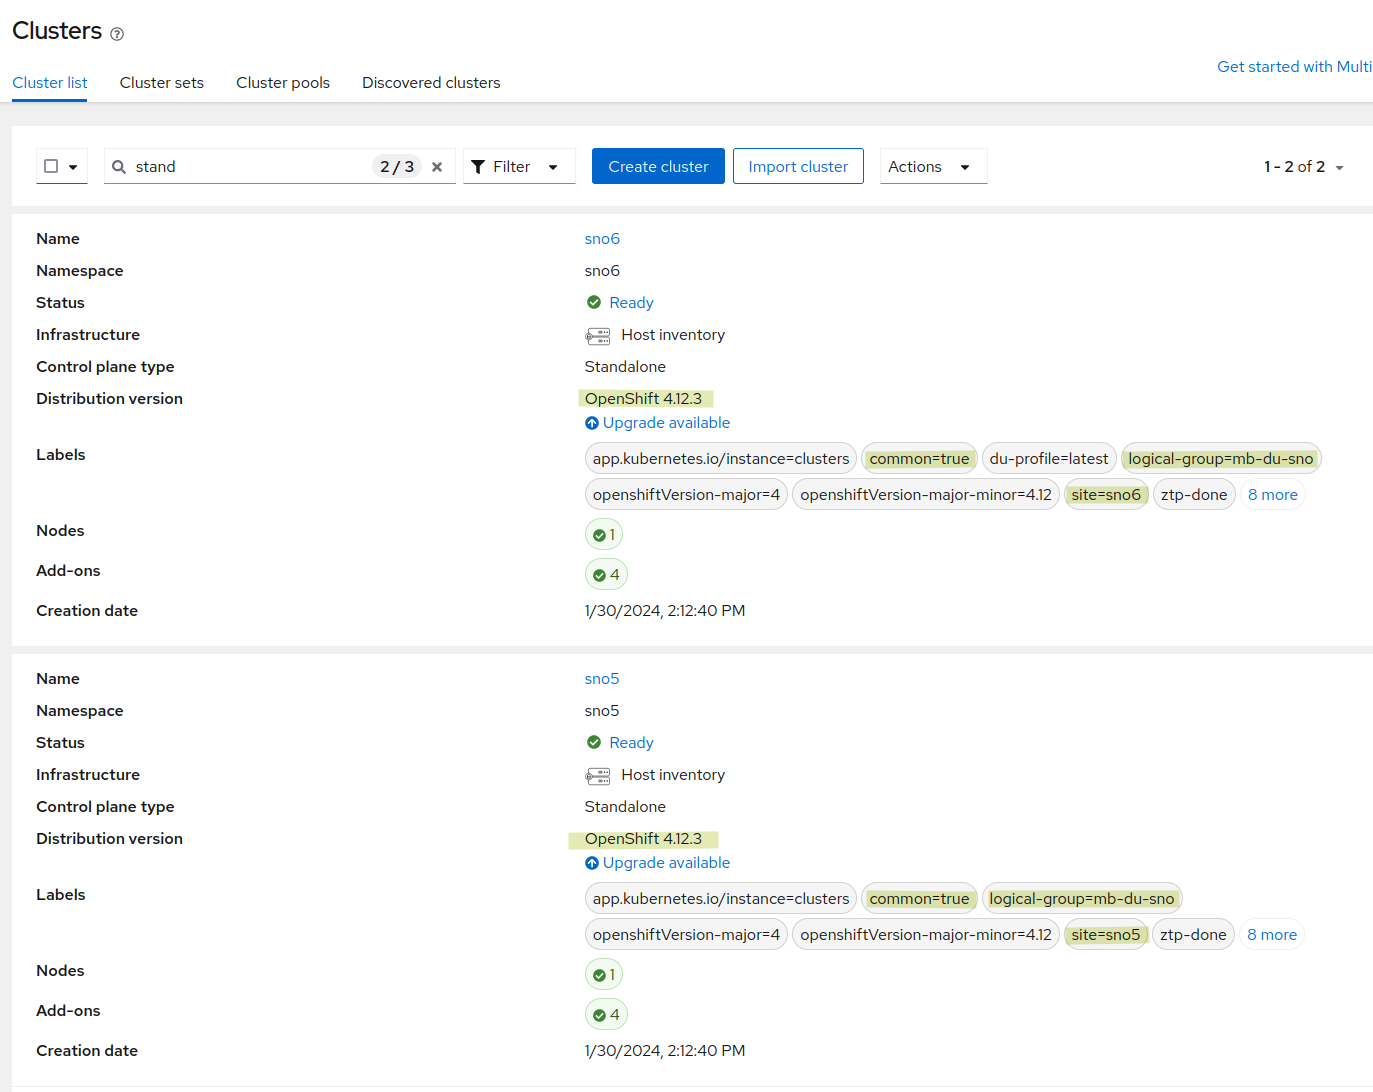Open the pagination 1 - 2 of 2 dropdown
This screenshot has width=1373, height=1092.
click(1303, 167)
